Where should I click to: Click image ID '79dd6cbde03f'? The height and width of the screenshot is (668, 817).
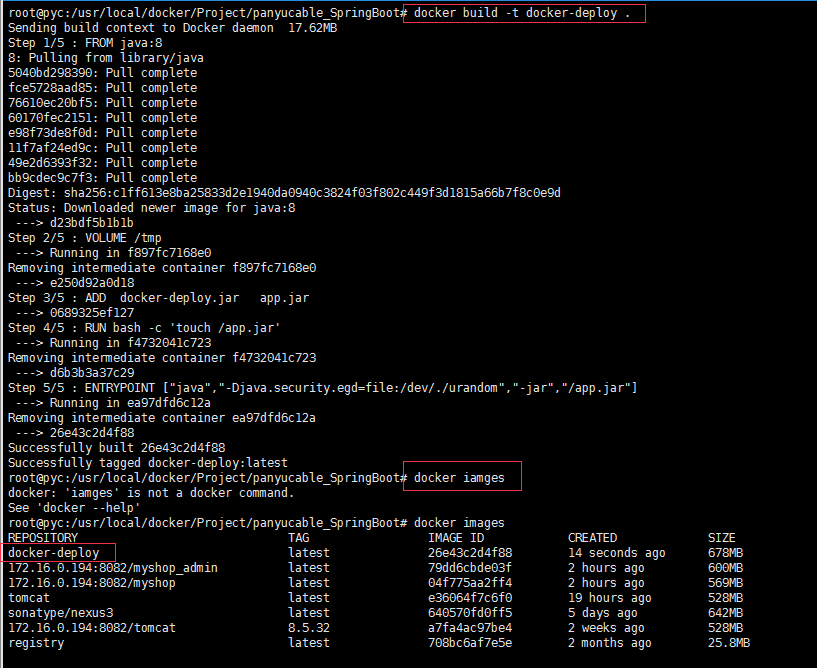(470, 568)
